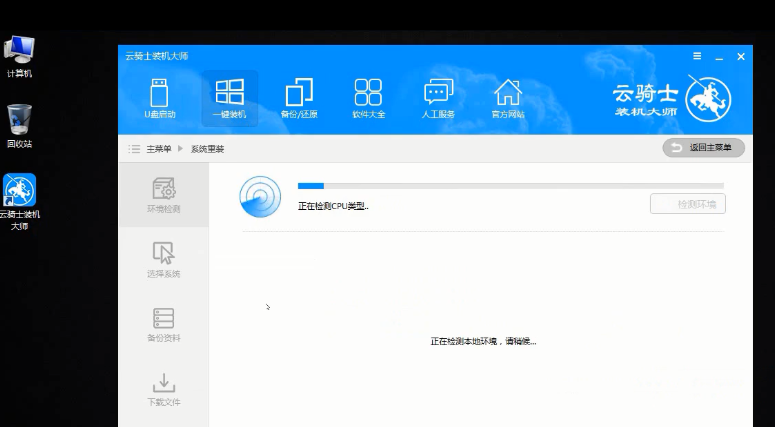
Task: Select 云骑士装机大师 desktop shortcut
Action: point(19,202)
